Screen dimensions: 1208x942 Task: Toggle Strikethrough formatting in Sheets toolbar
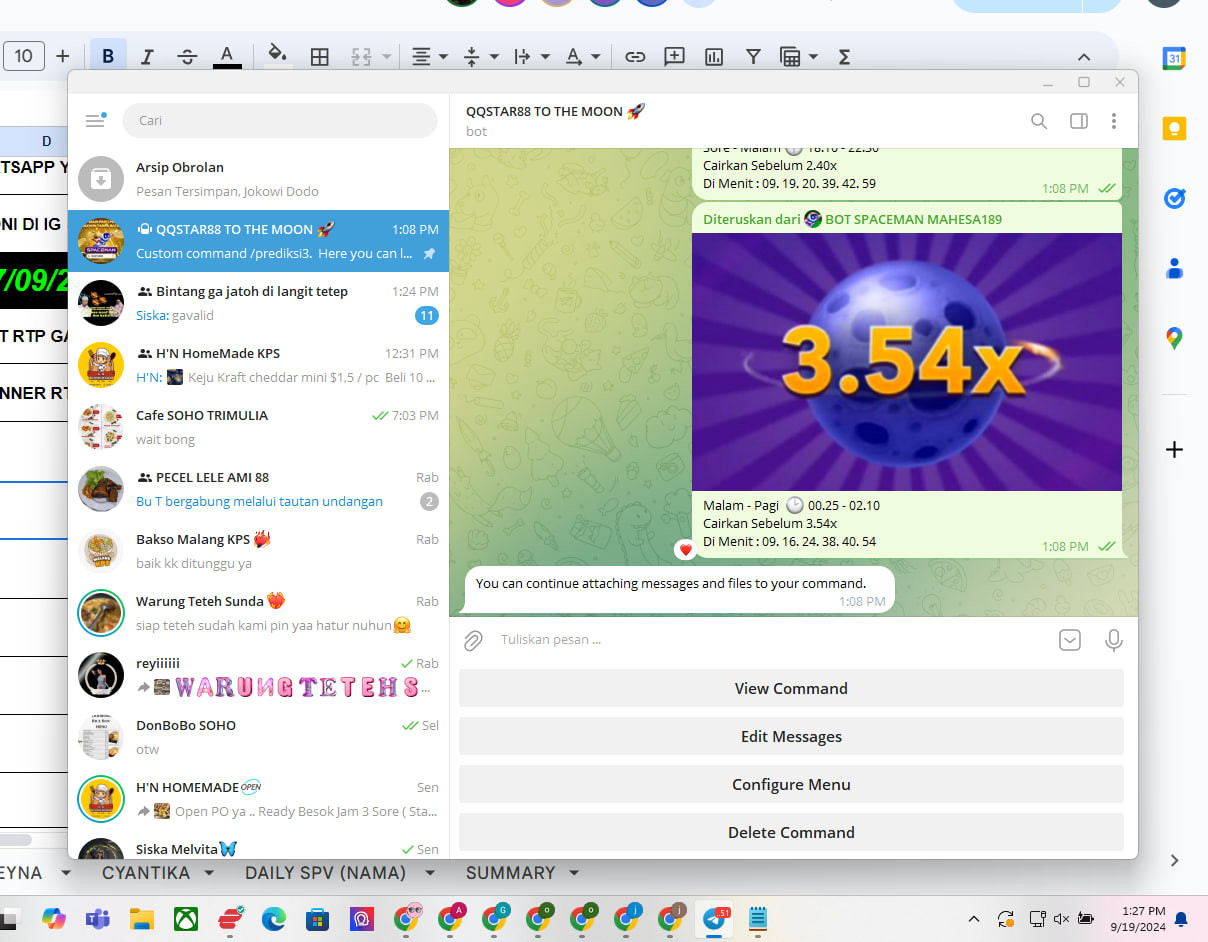187,57
